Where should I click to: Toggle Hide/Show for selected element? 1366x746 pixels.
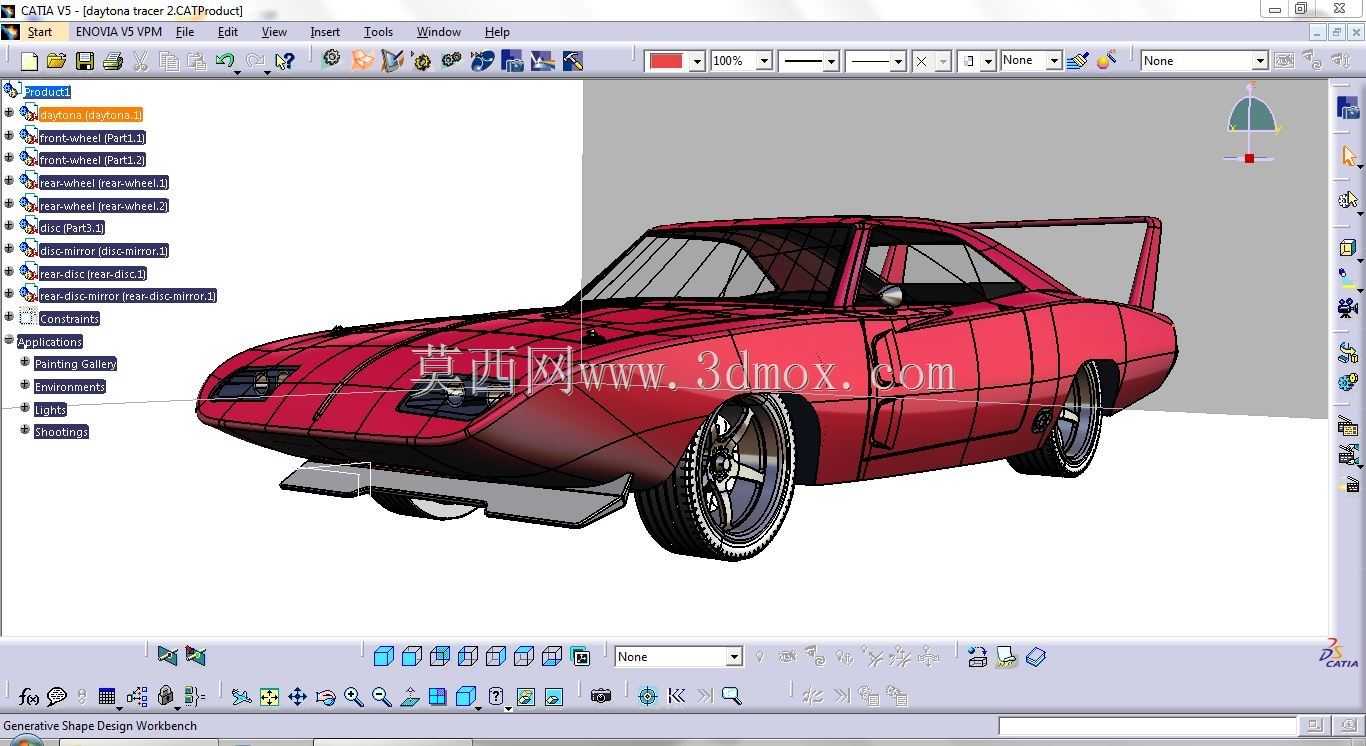tap(526, 697)
